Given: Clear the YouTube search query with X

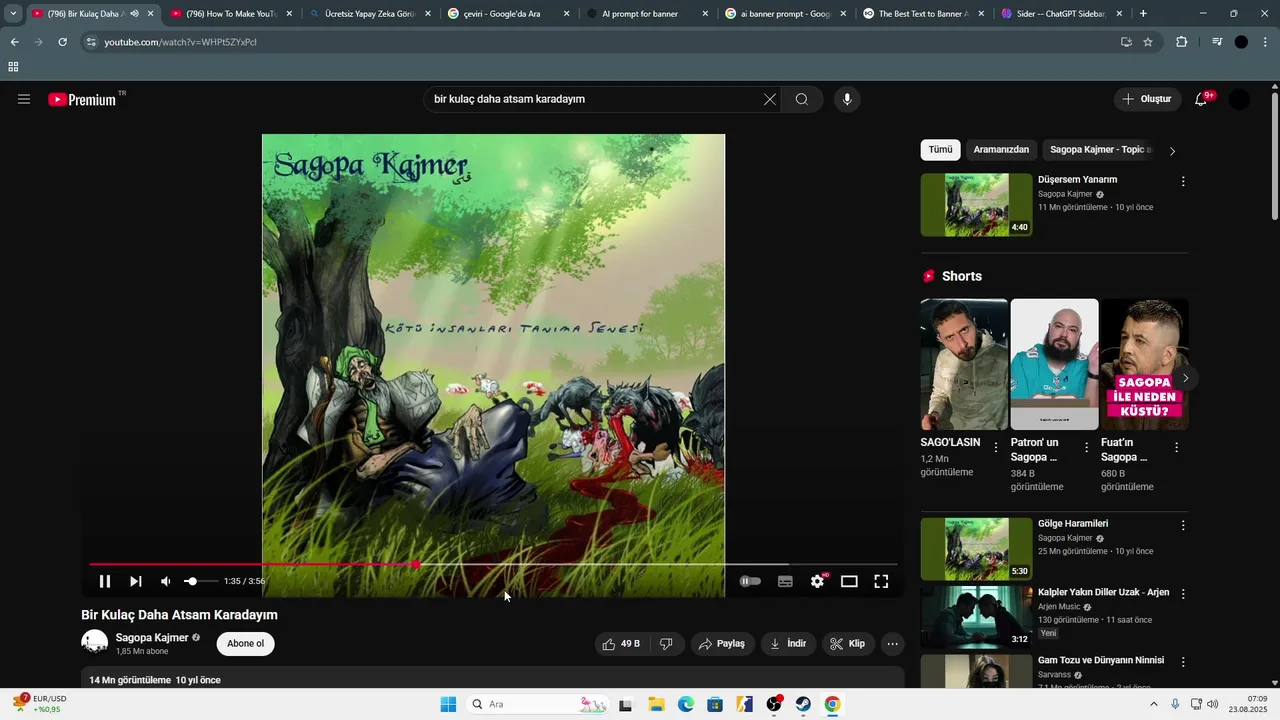Looking at the screenshot, I should click(x=770, y=99).
